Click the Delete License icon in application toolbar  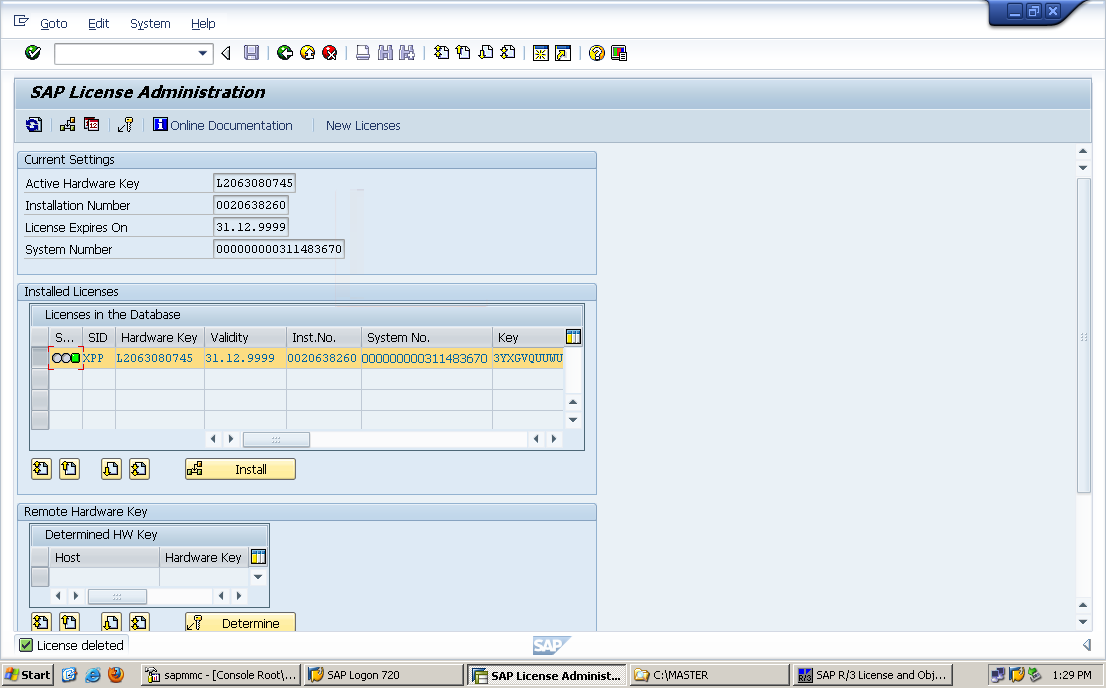tap(92, 125)
